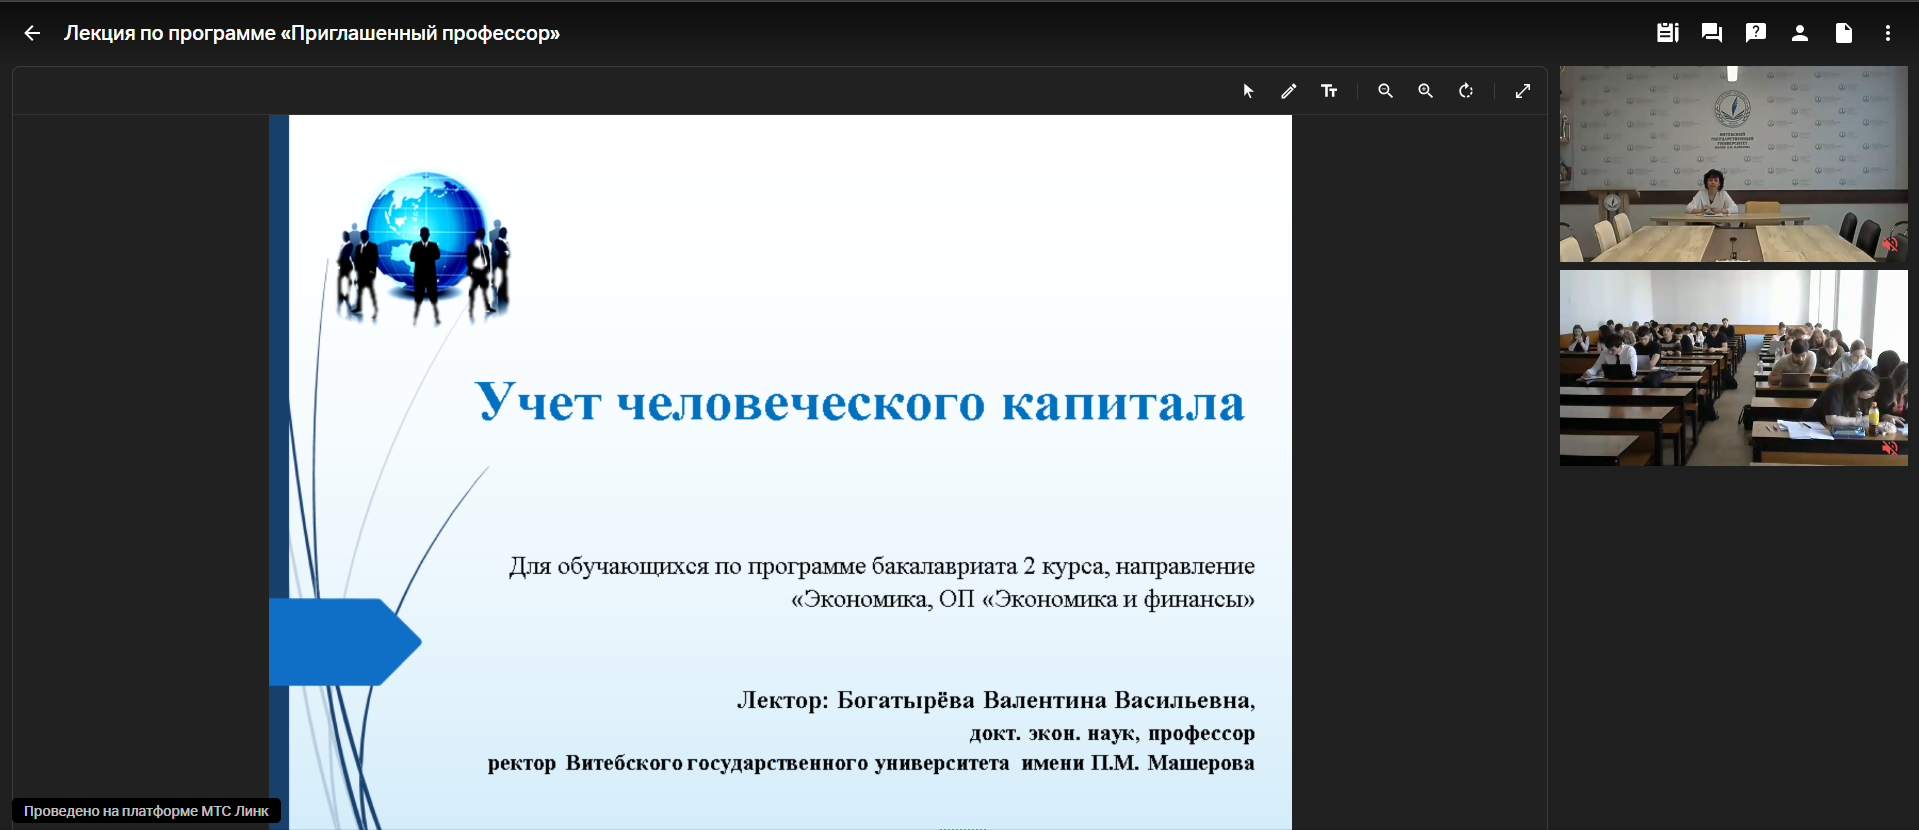Select the text annotation tool
This screenshot has height=830, width=1919.
coord(1329,91)
